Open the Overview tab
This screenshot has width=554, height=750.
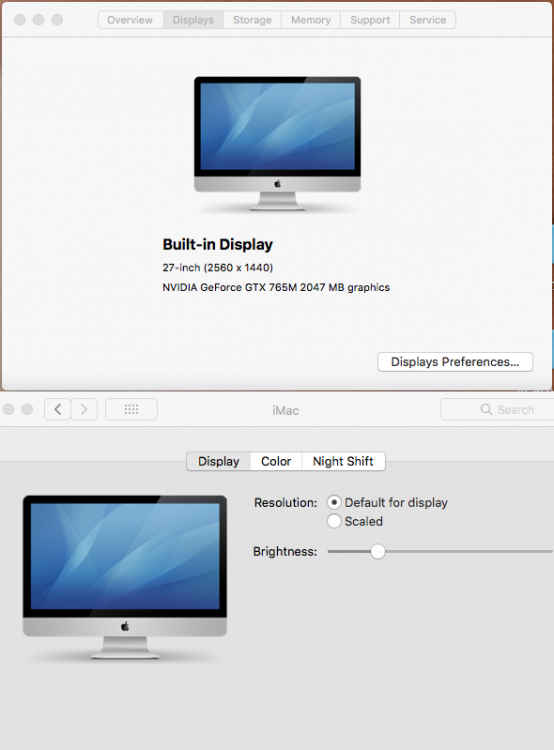tap(130, 20)
